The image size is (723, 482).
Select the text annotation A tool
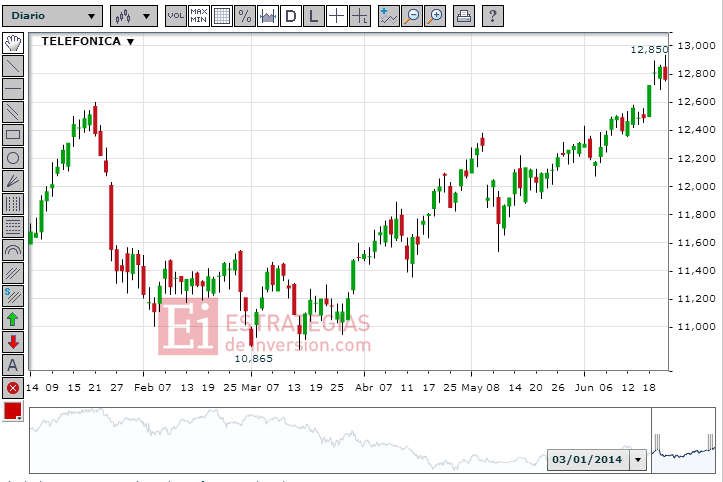tap(13, 365)
